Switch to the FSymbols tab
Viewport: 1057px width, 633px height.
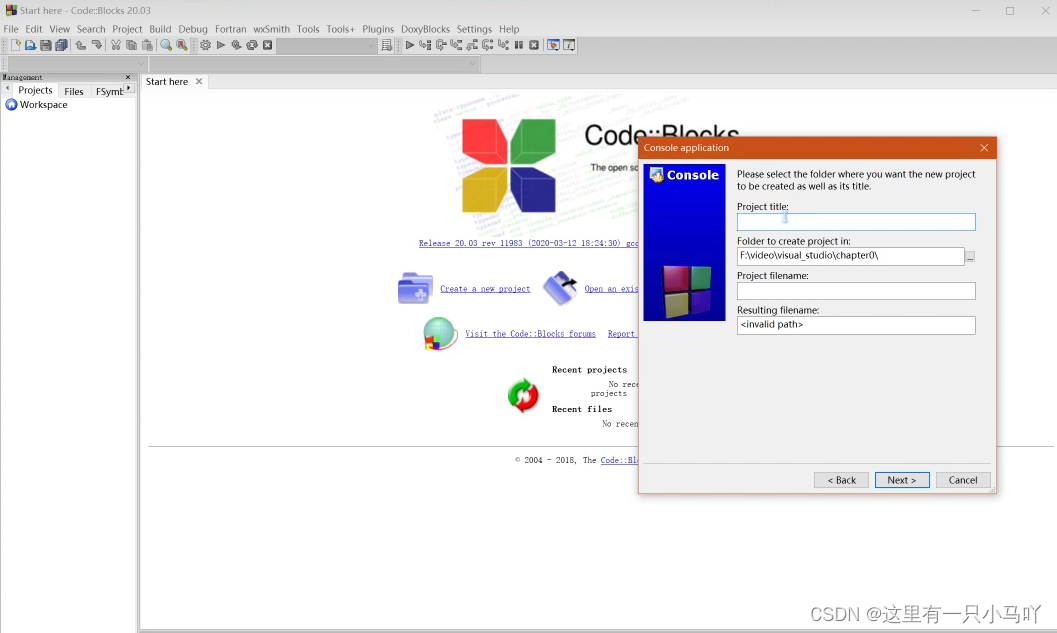[109, 91]
